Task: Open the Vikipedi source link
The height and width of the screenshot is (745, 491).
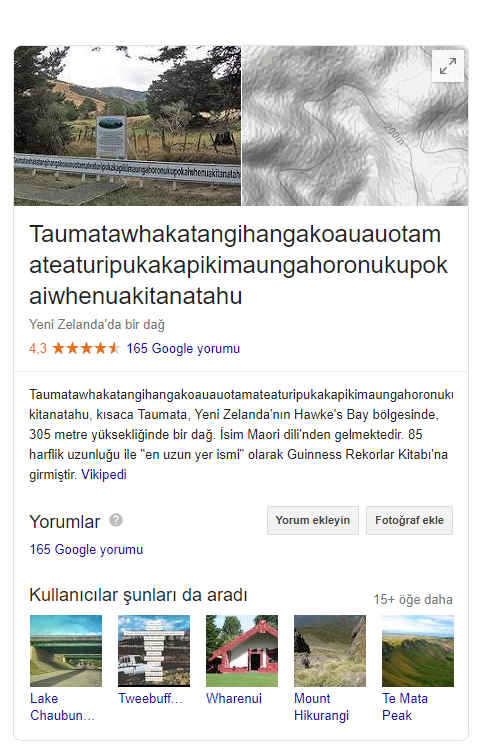Action: [104, 474]
